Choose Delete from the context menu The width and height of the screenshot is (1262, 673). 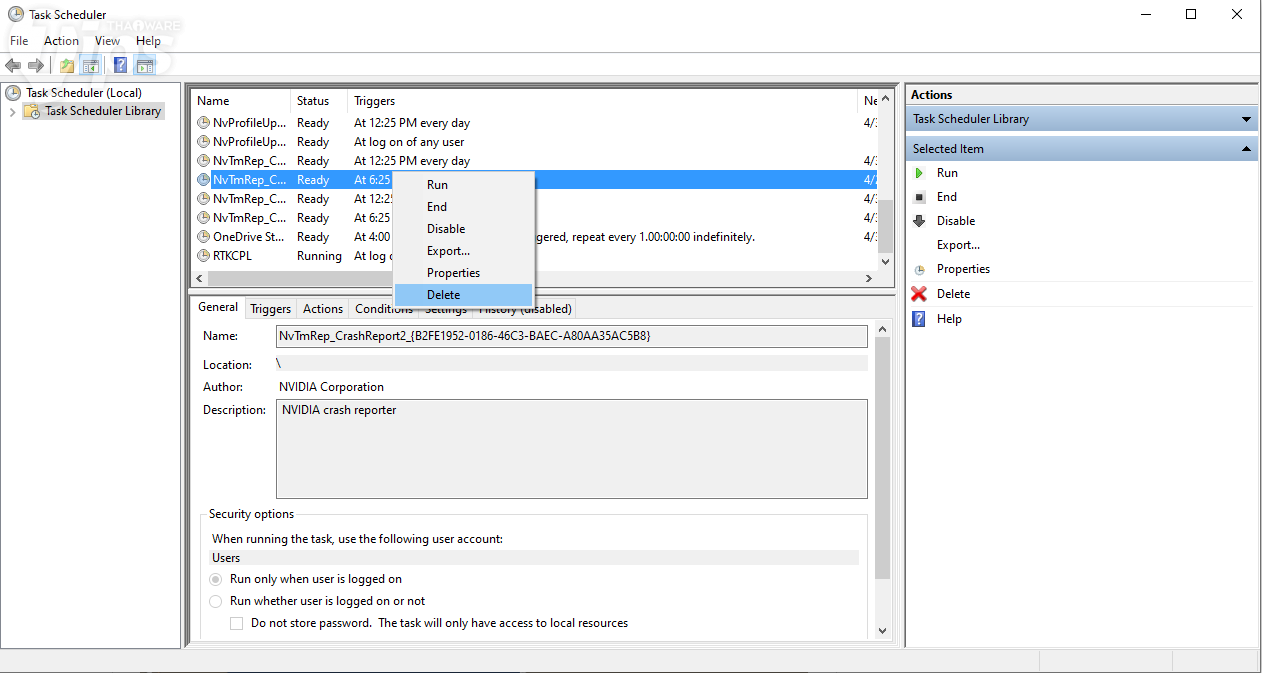point(443,295)
